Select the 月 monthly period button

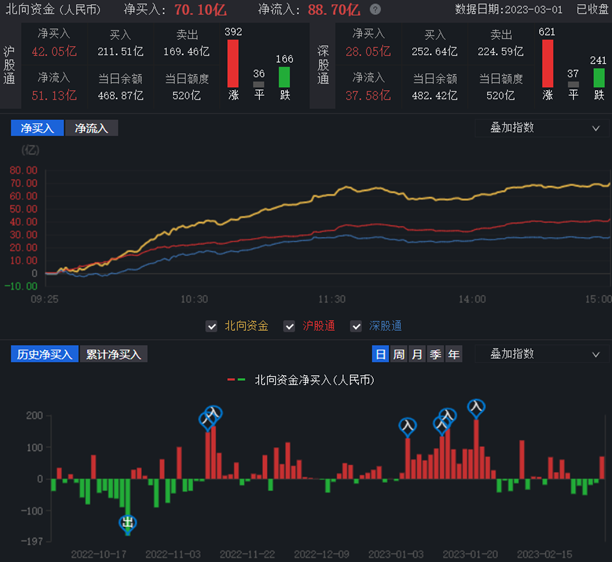[x=417, y=354]
